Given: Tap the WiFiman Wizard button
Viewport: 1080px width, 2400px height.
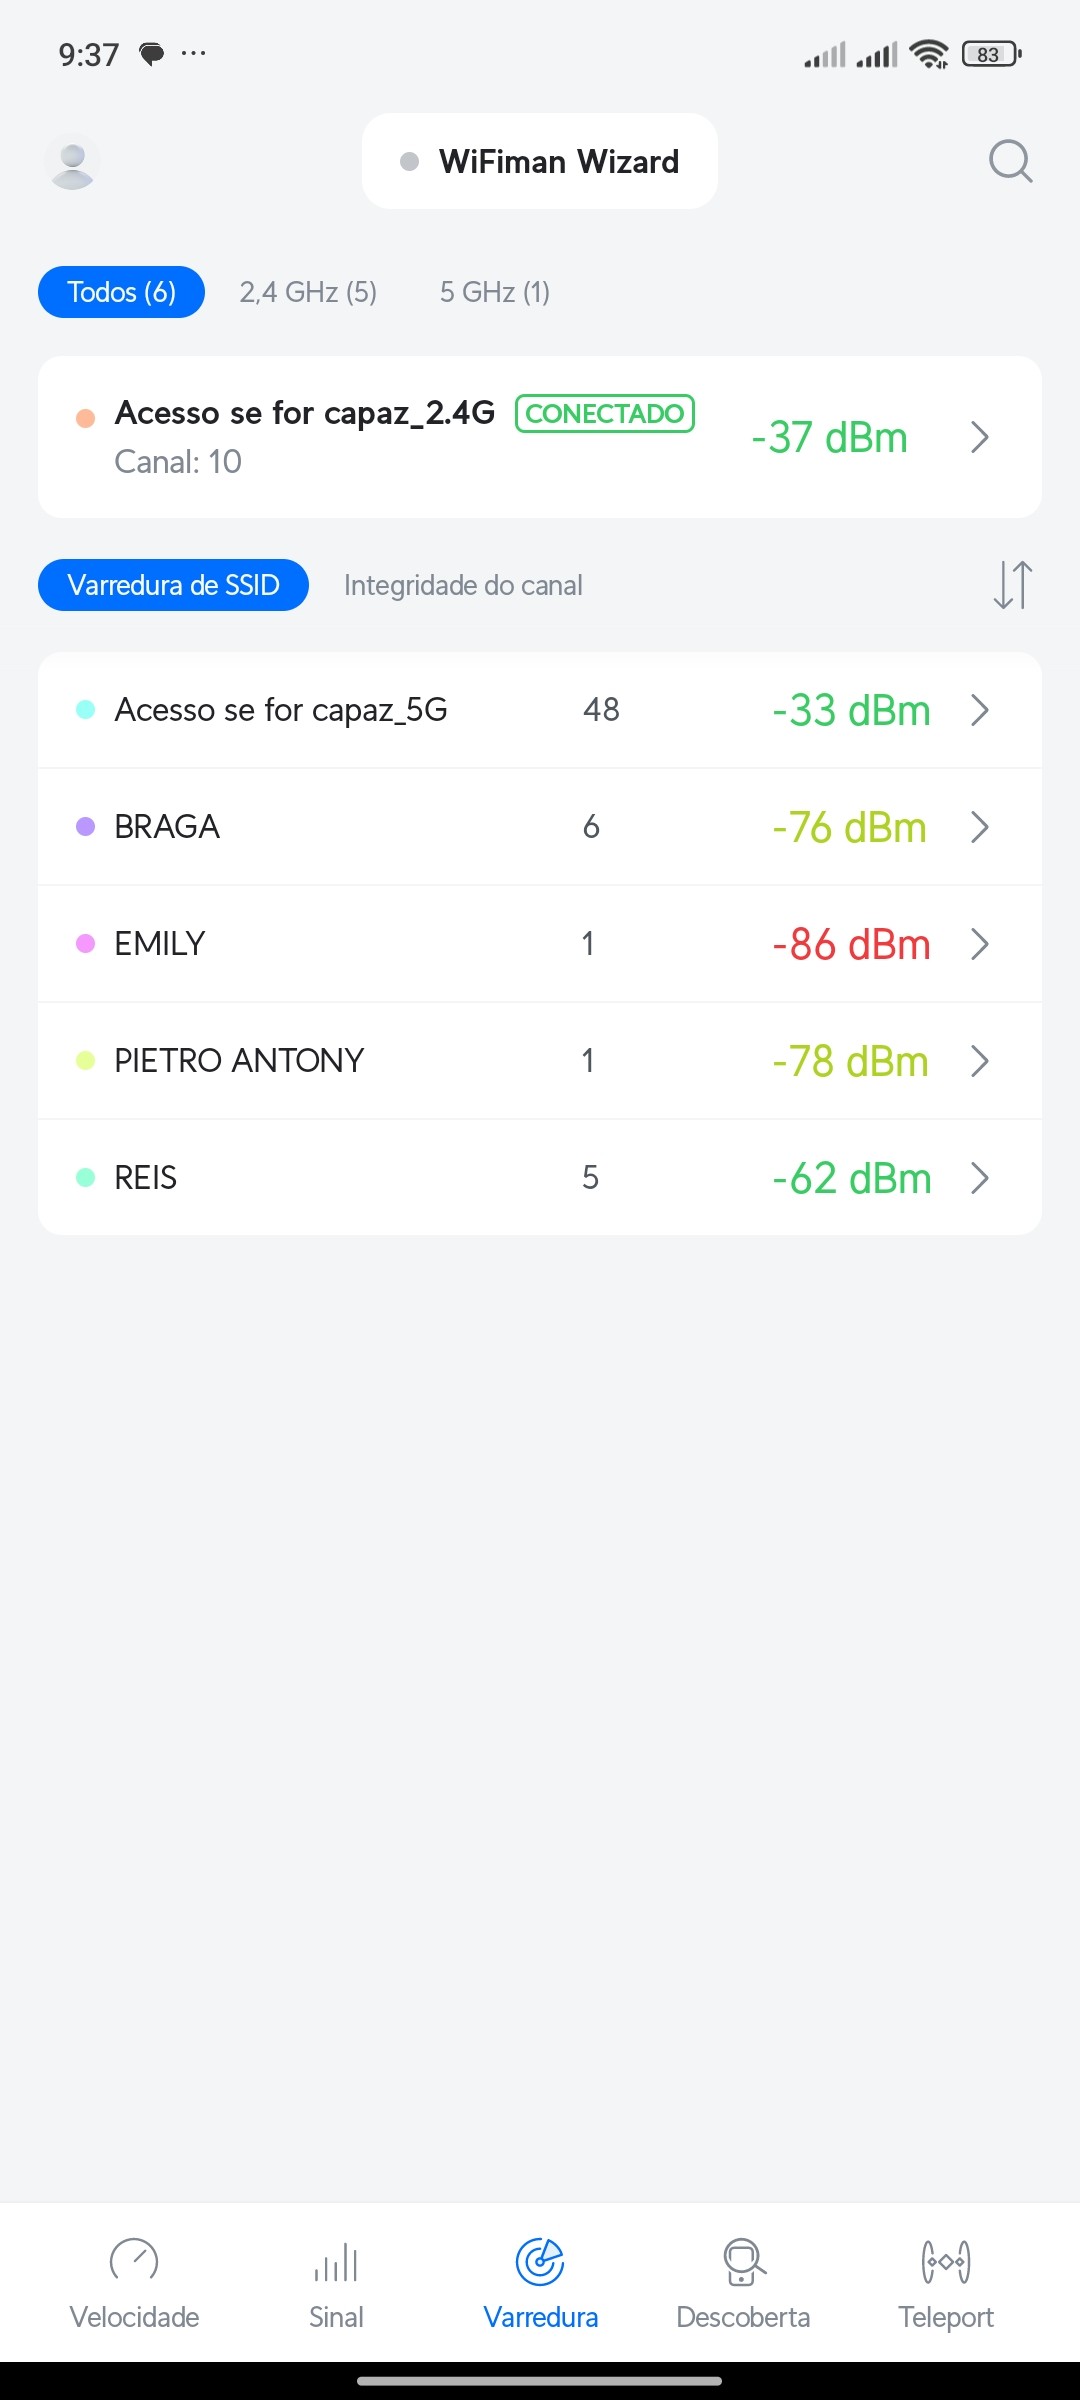Looking at the screenshot, I should click(540, 161).
